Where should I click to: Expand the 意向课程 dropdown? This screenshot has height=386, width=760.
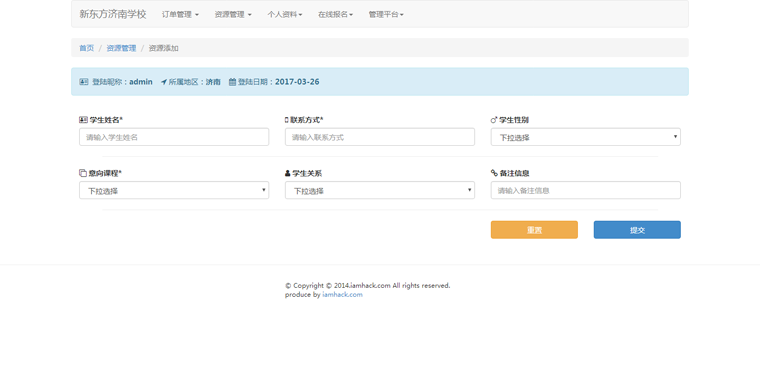click(174, 191)
